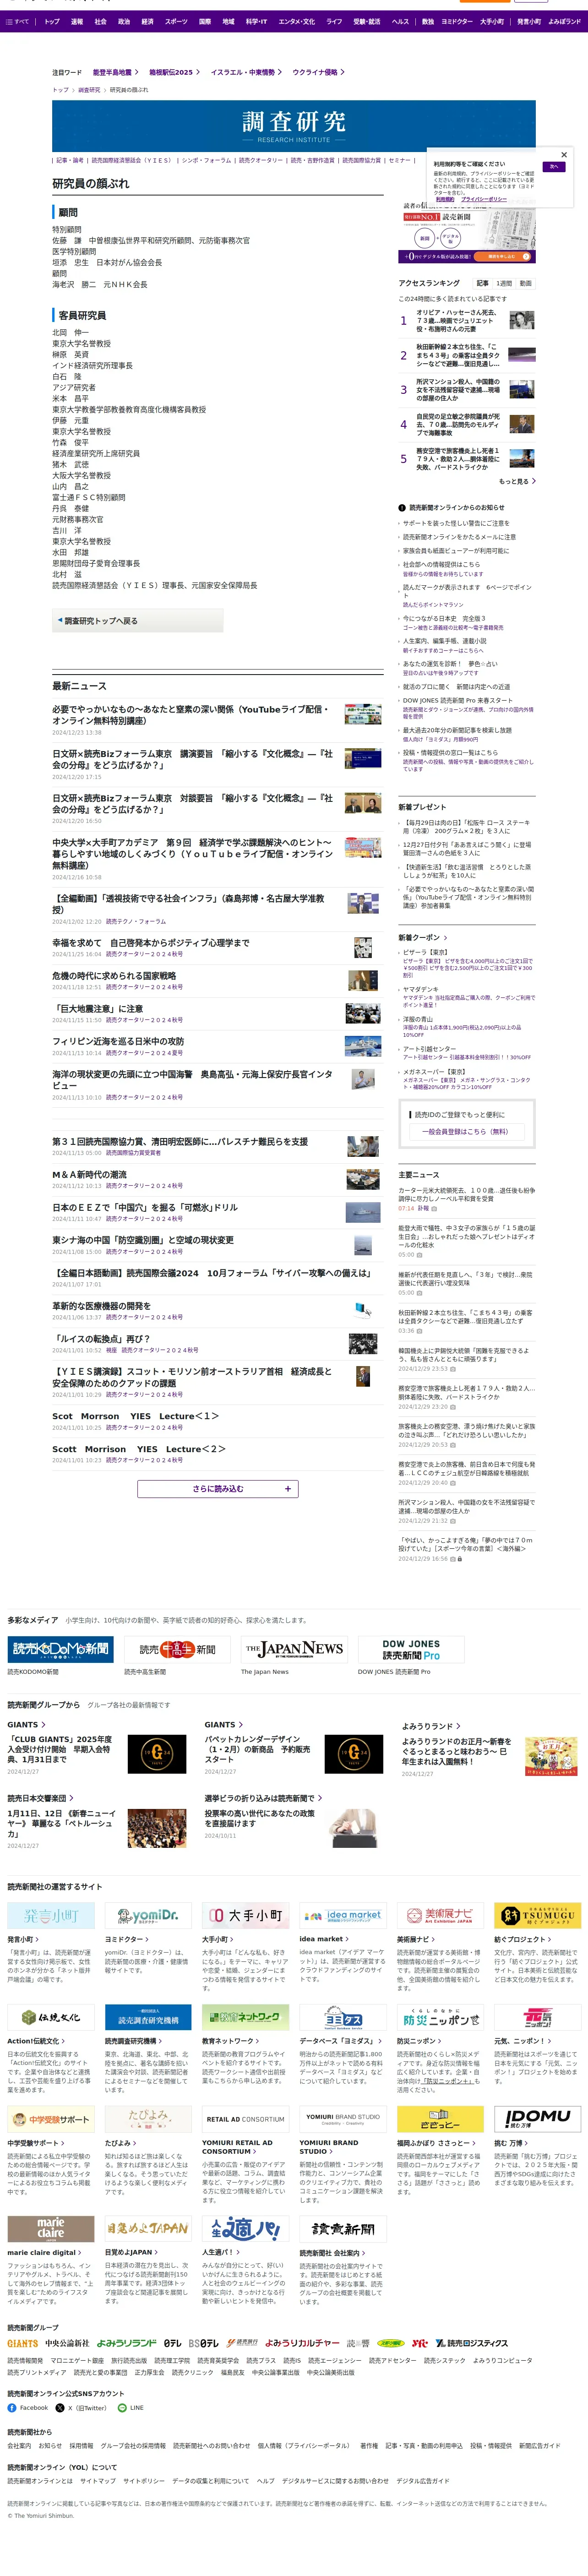The width and height of the screenshot is (588, 2576).
Task: Open headline 「巨大地震注意」に注意
Action: tap(98, 1009)
